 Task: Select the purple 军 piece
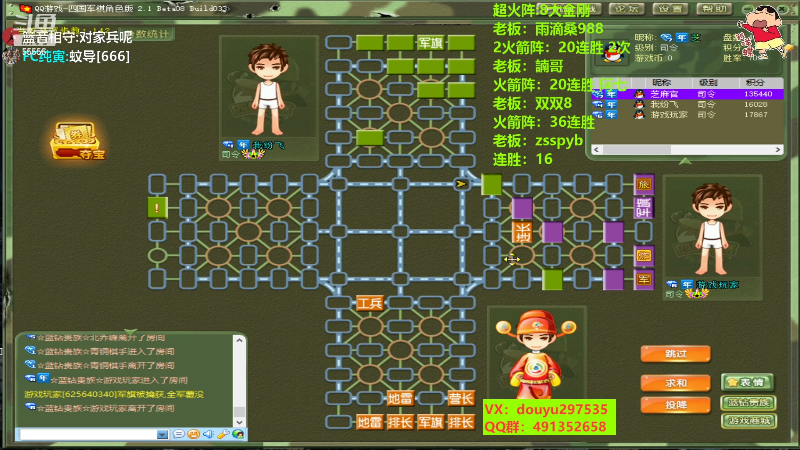pyautogui.click(x=644, y=279)
